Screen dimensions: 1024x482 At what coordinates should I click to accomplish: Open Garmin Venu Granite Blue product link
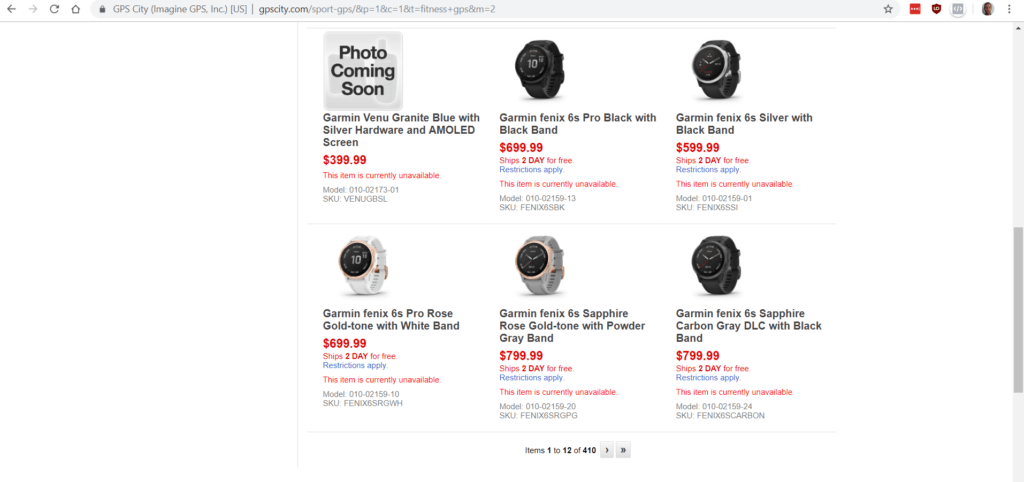(401, 130)
